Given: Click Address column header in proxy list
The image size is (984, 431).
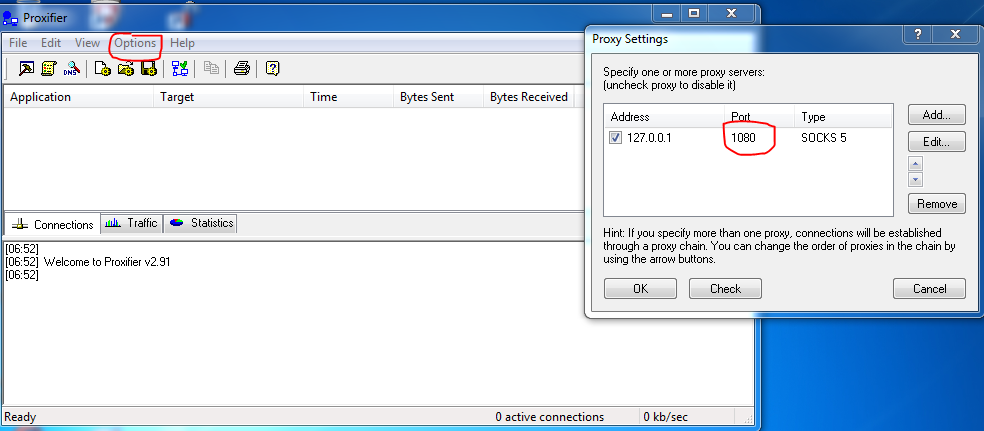Looking at the screenshot, I should tap(665, 117).
